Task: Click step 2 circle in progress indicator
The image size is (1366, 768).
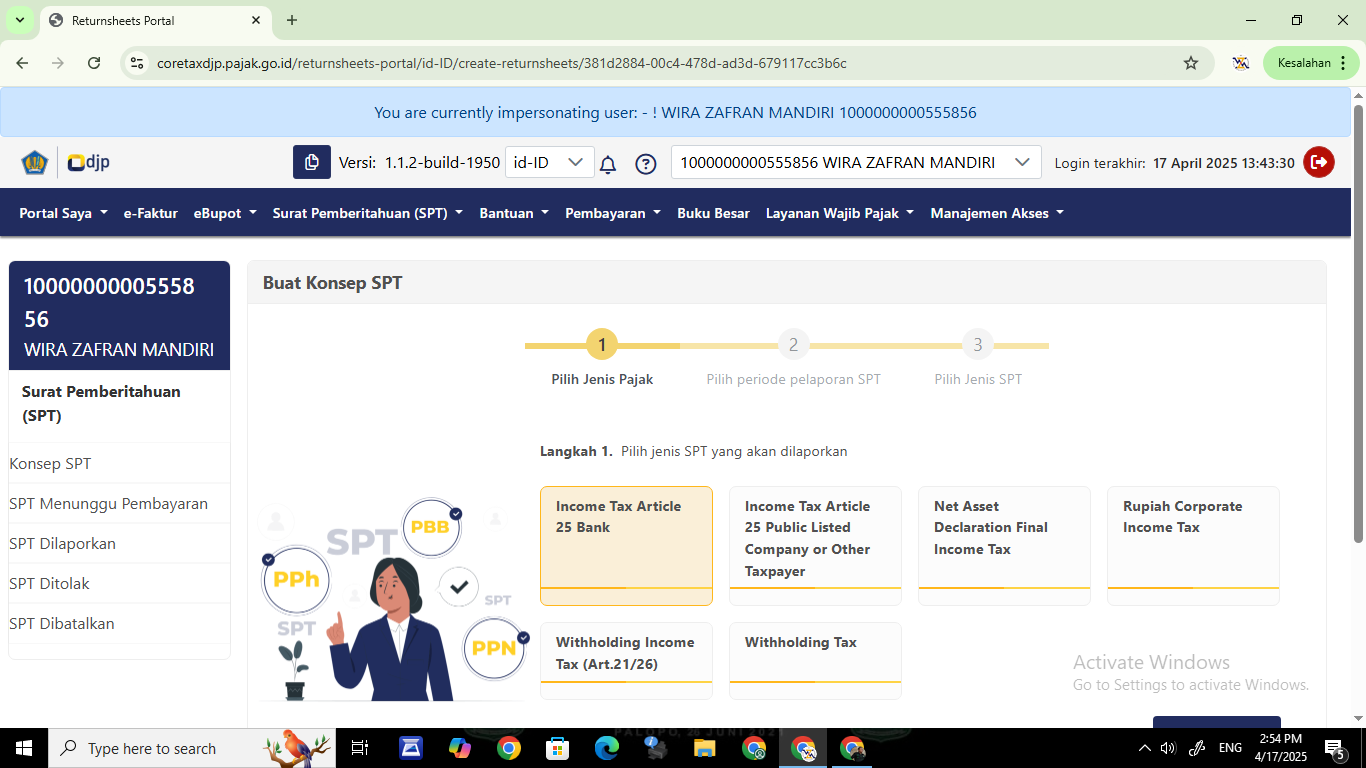Action: coord(793,345)
